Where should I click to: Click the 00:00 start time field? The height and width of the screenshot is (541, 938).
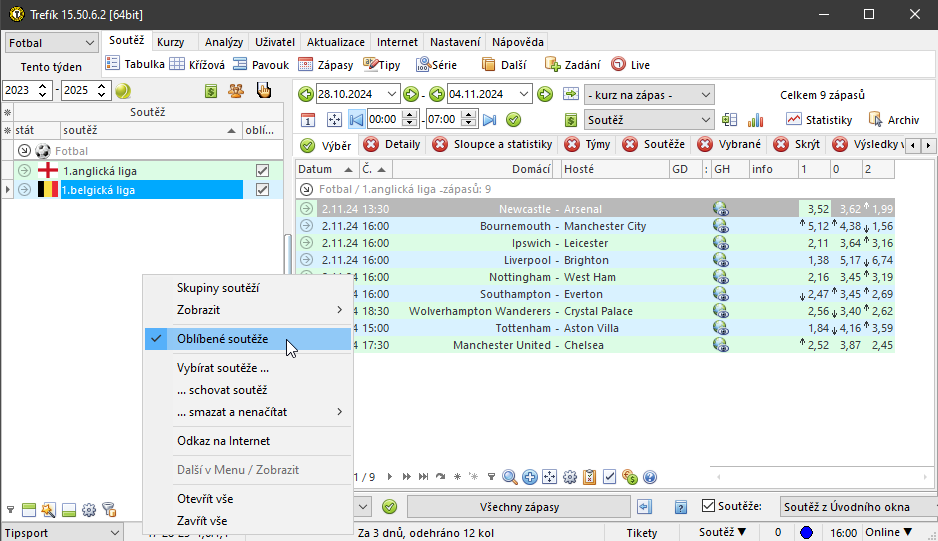pyautogui.click(x=385, y=119)
